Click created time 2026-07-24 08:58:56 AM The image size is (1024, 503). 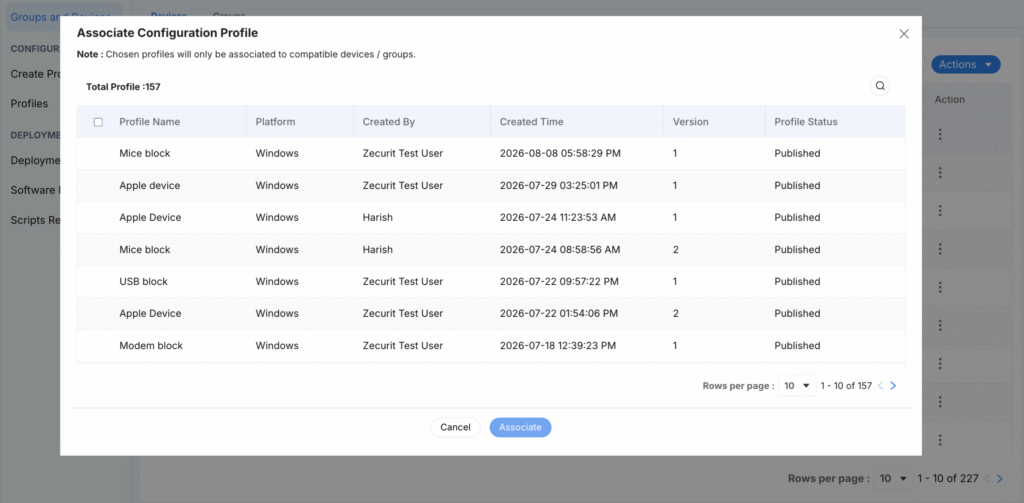click(x=560, y=250)
